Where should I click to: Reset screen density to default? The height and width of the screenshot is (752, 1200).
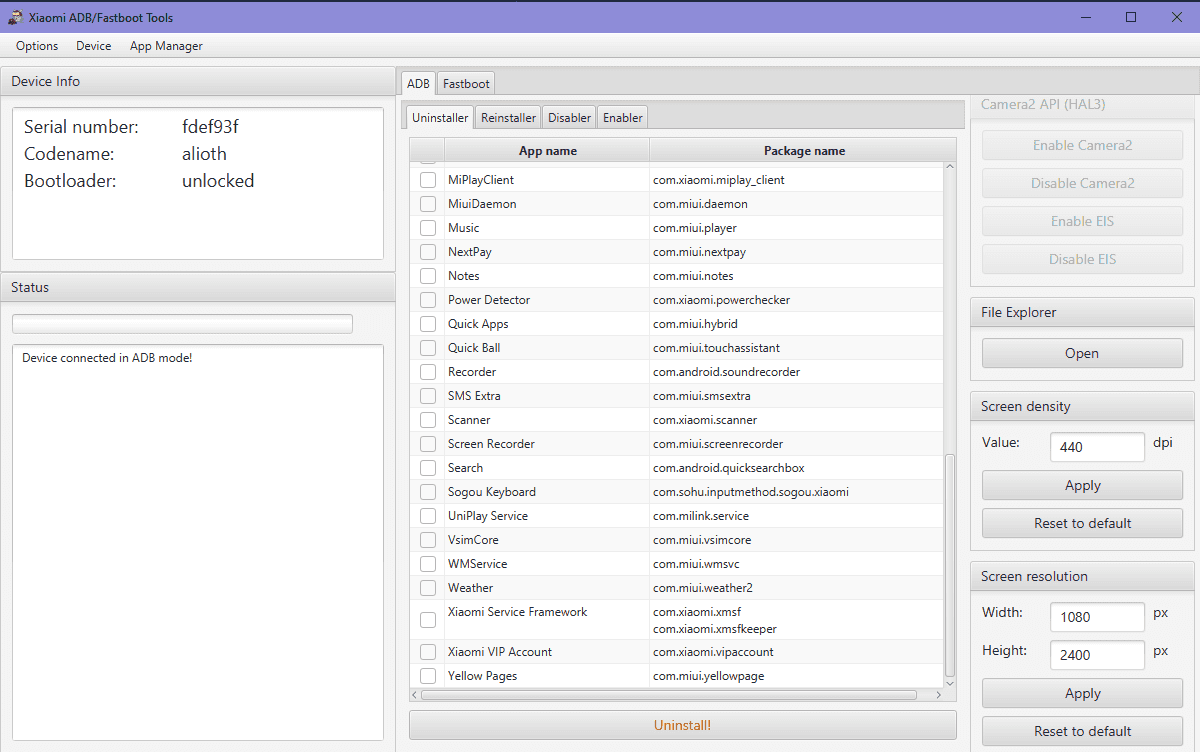[x=1081, y=523]
